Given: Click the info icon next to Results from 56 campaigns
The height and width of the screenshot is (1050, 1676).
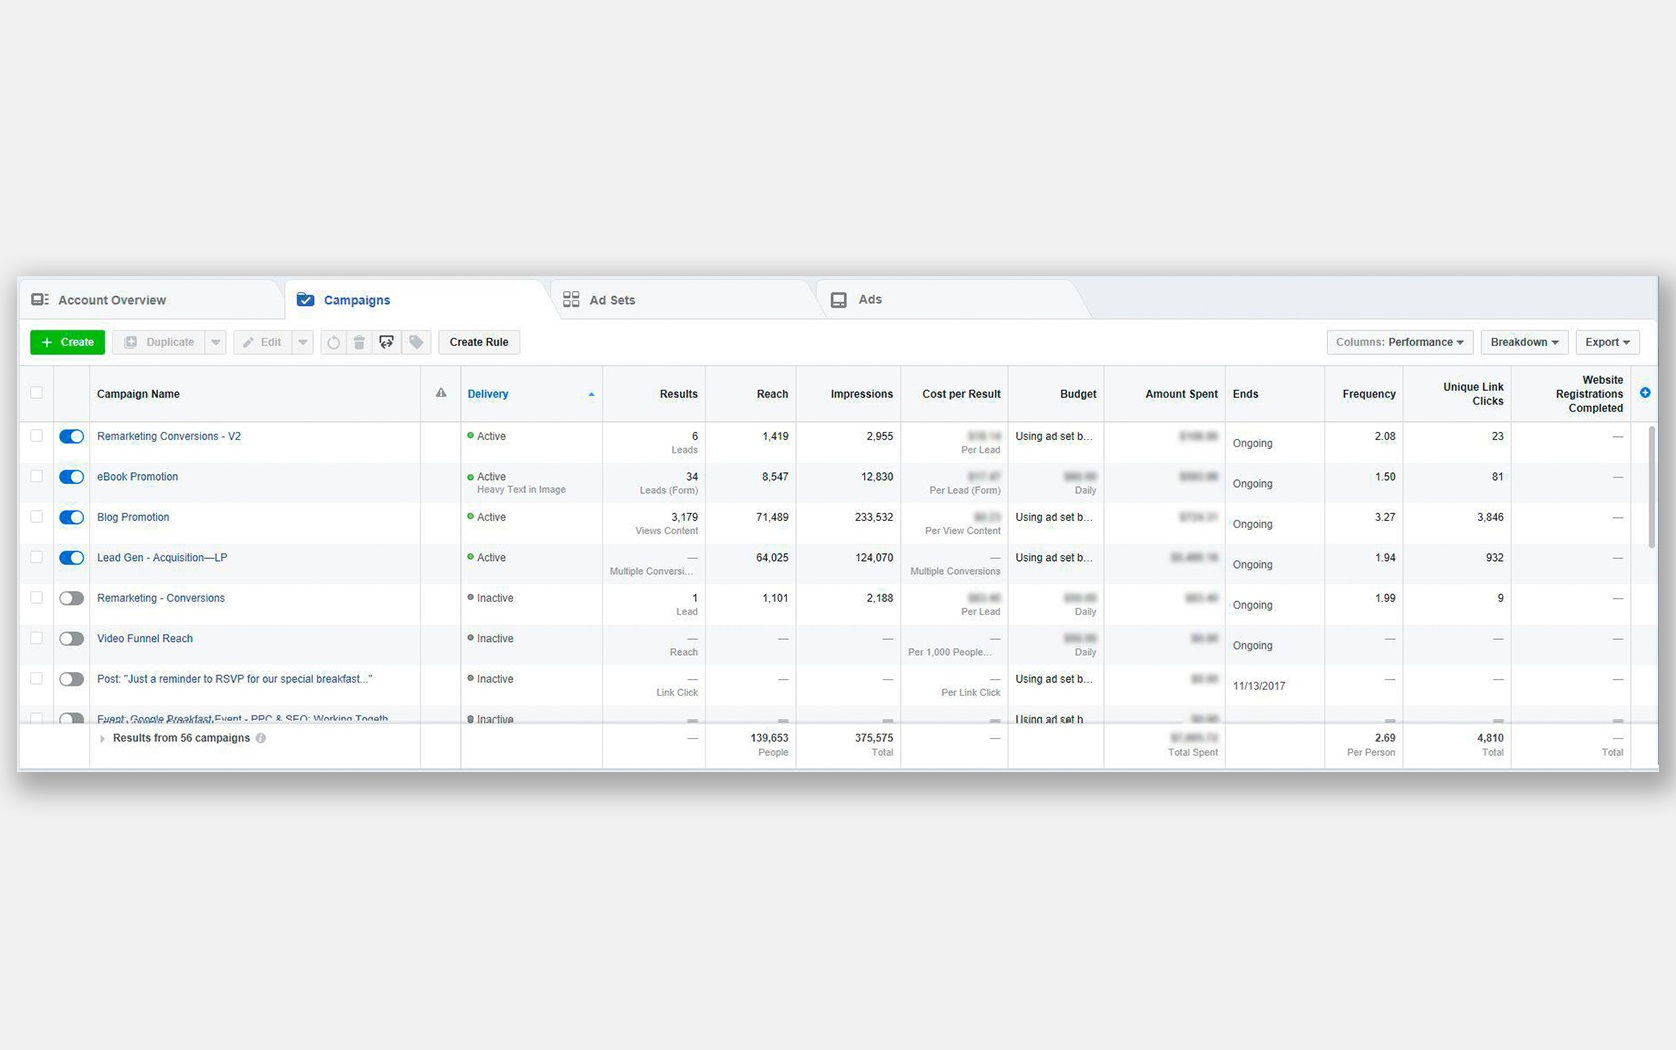Looking at the screenshot, I should [x=261, y=738].
